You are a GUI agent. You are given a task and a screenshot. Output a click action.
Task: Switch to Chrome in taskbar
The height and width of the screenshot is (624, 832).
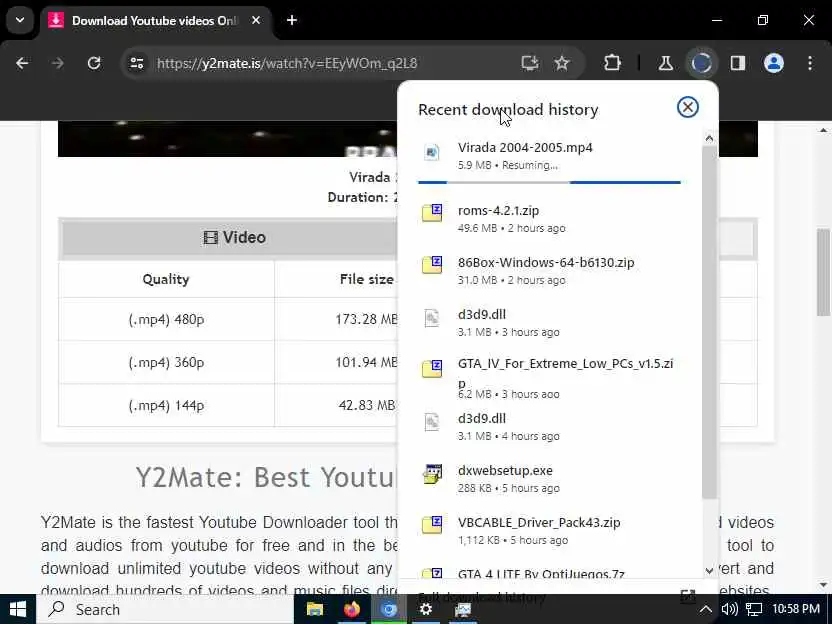pos(388,609)
